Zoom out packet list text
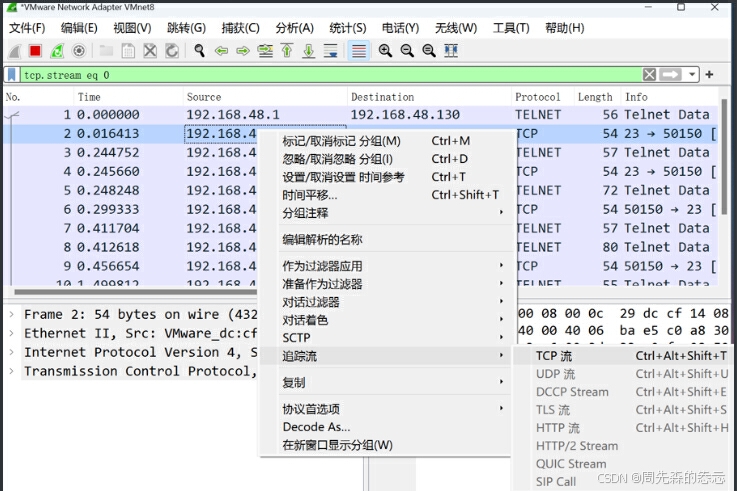This screenshot has height=491, width=737. [x=407, y=51]
